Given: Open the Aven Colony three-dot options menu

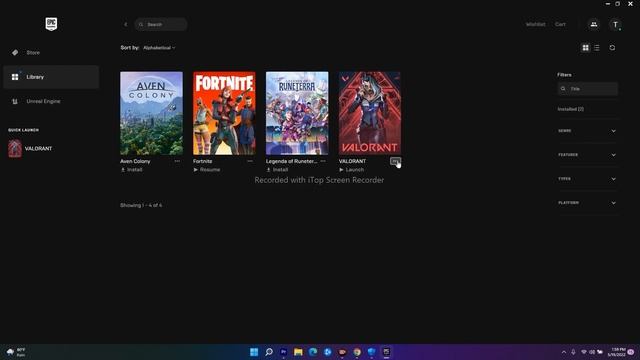Looking at the screenshot, I should (x=177, y=161).
